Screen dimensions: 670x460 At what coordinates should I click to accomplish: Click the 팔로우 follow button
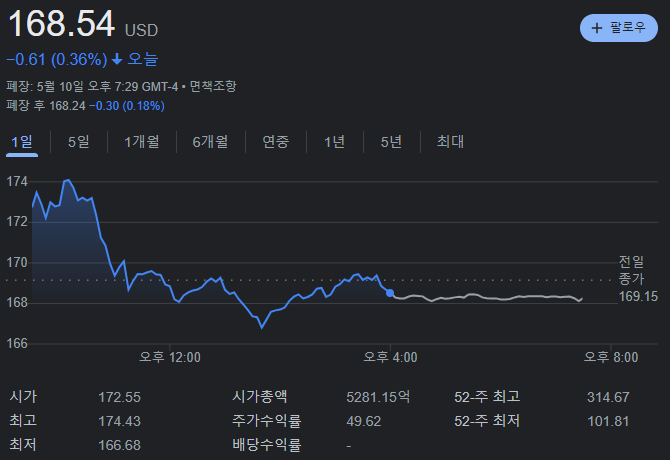[x=618, y=28]
